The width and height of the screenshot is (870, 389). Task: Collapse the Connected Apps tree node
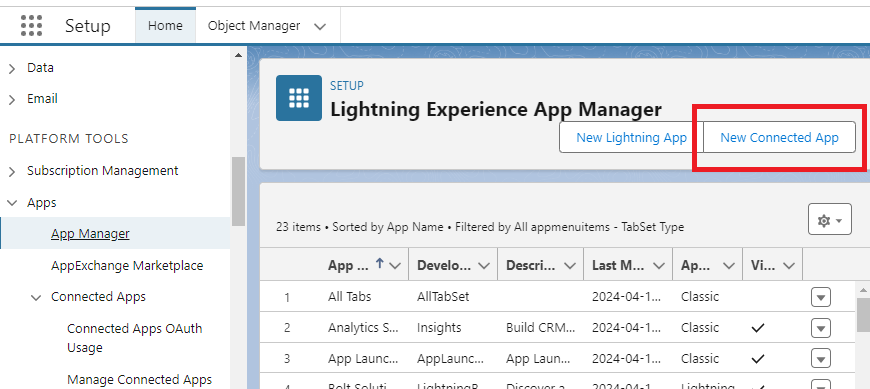coord(36,298)
